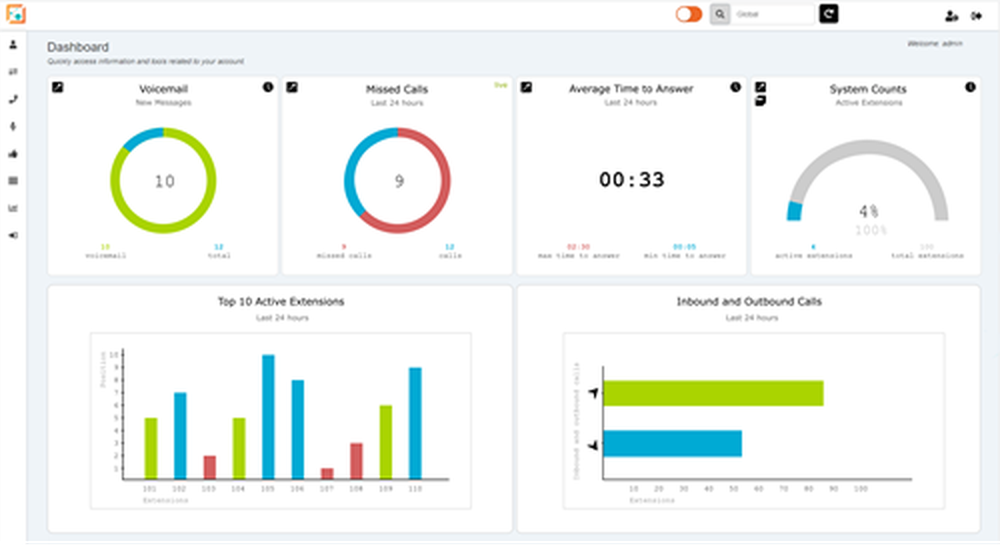Click the green bar for extension 109
The height and width of the screenshot is (546, 1000).
(386, 442)
